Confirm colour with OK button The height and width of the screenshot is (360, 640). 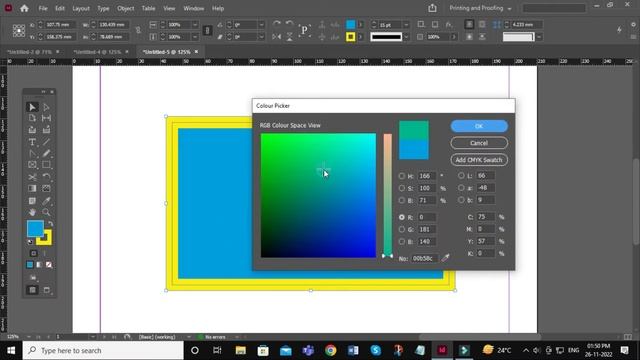pyautogui.click(x=479, y=126)
